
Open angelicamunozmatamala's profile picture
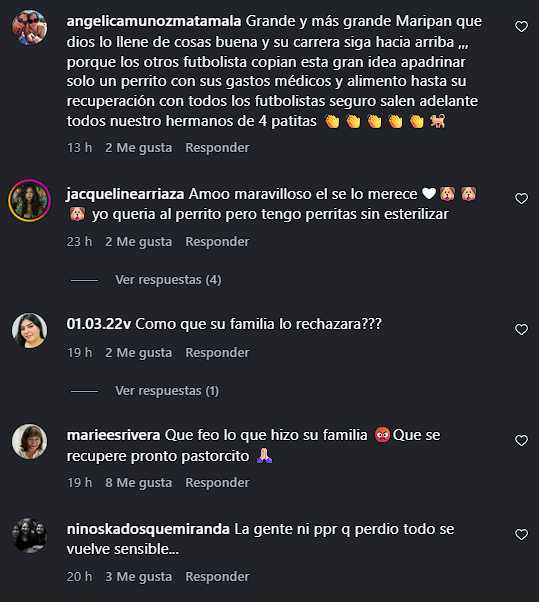click(30, 27)
